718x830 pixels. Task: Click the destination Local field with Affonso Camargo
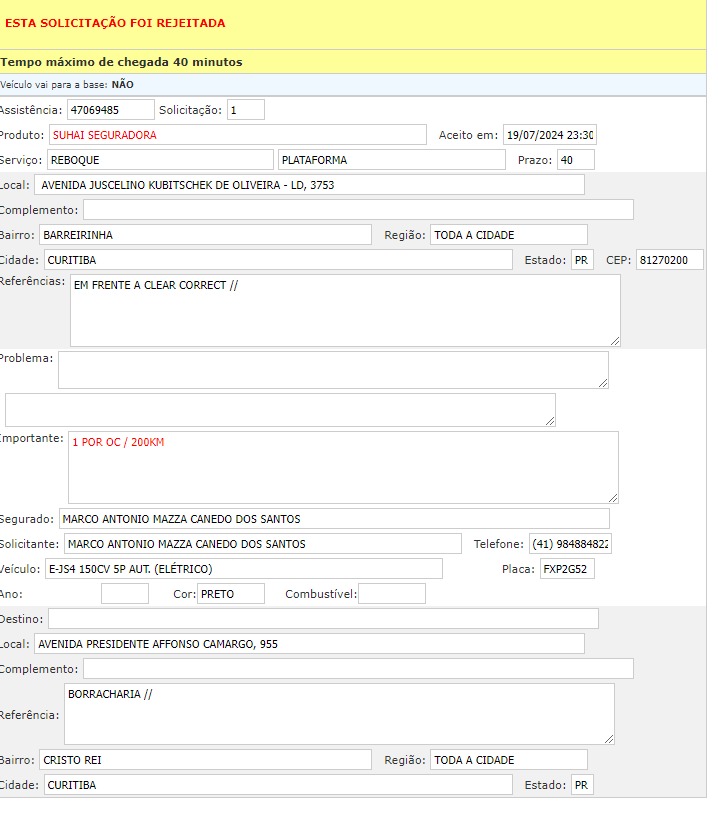point(309,644)
